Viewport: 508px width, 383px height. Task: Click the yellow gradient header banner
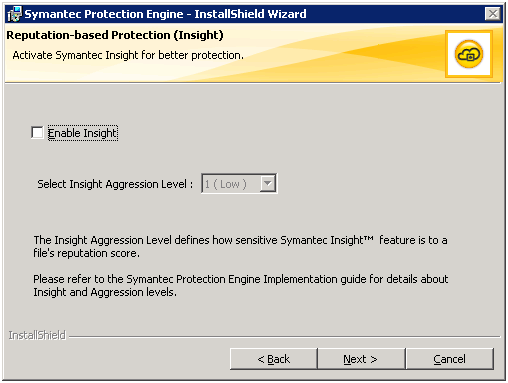[253, 53]
